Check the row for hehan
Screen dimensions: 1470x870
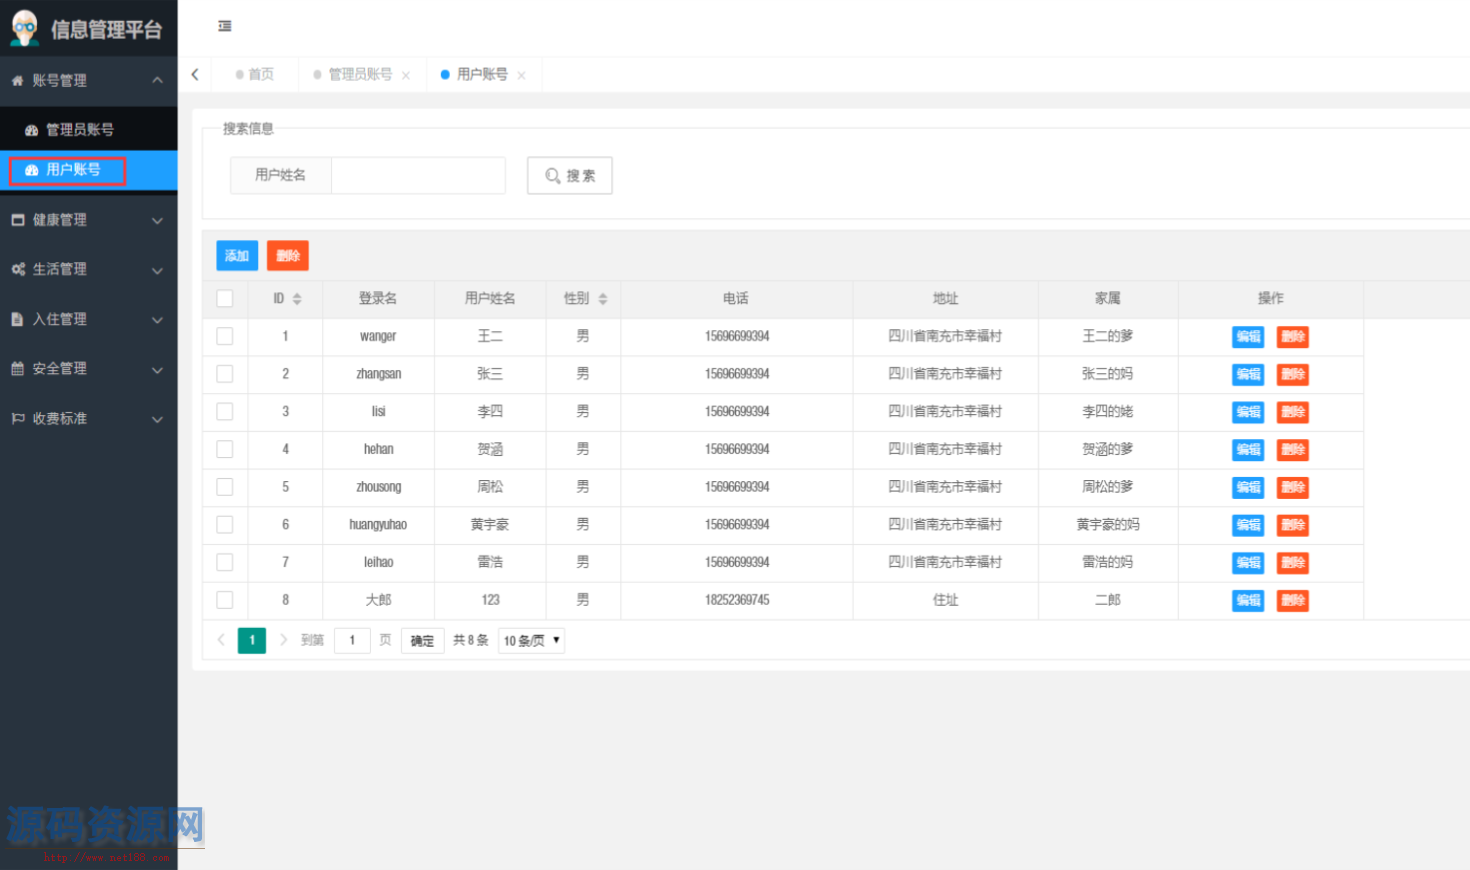click(225, 449)
